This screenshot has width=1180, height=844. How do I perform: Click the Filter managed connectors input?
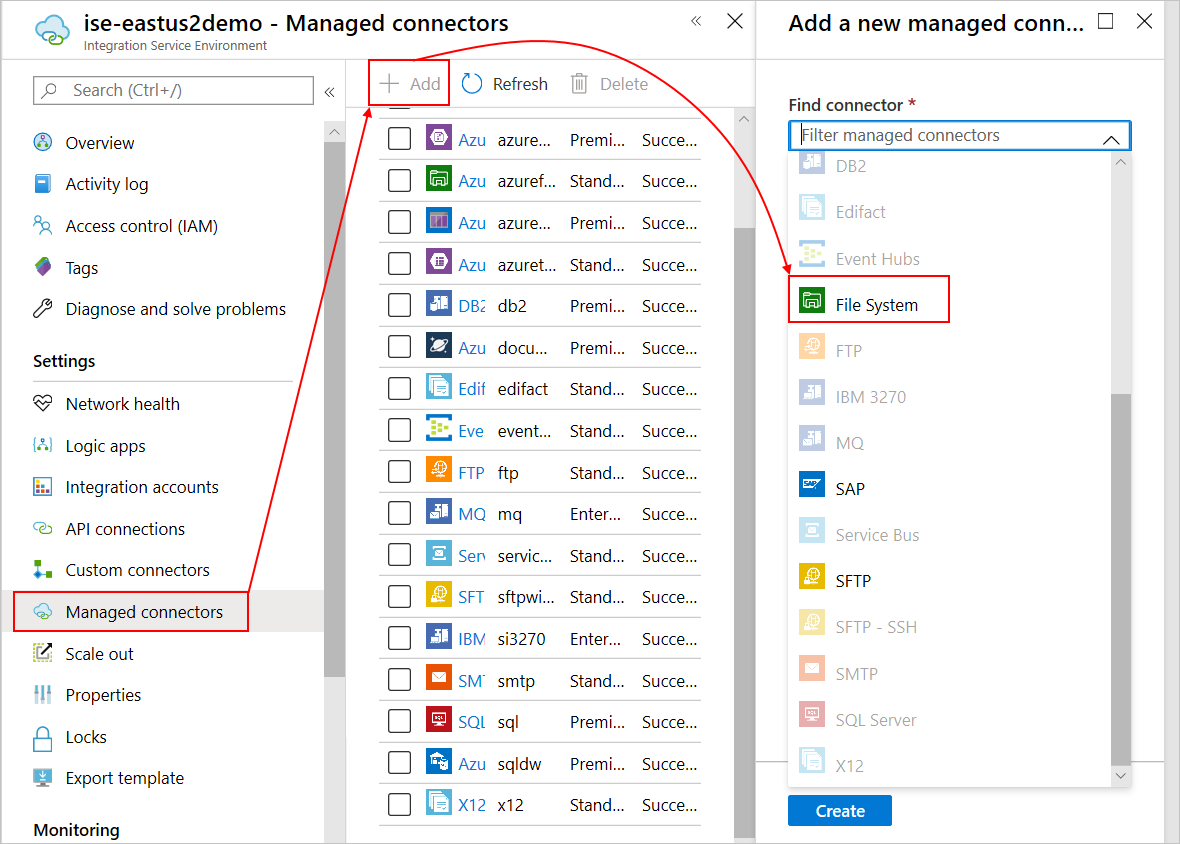point(960,135)
